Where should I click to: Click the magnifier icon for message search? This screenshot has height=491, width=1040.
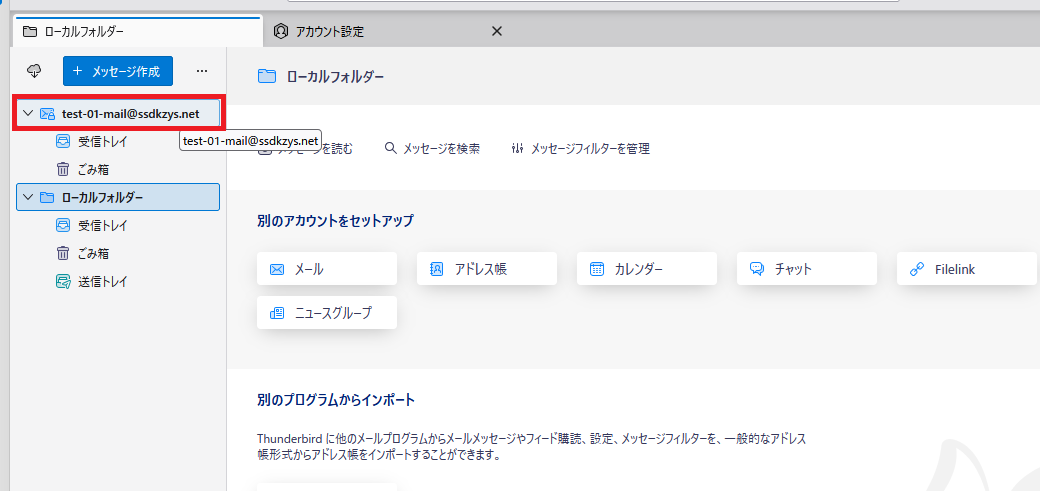pyautogui.click(x=391, y=148)
